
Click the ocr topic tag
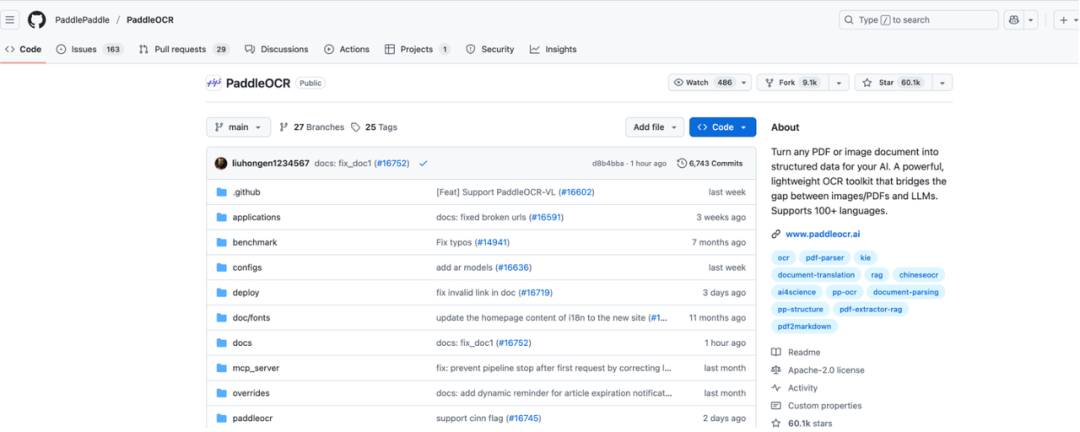click(783, 258)
